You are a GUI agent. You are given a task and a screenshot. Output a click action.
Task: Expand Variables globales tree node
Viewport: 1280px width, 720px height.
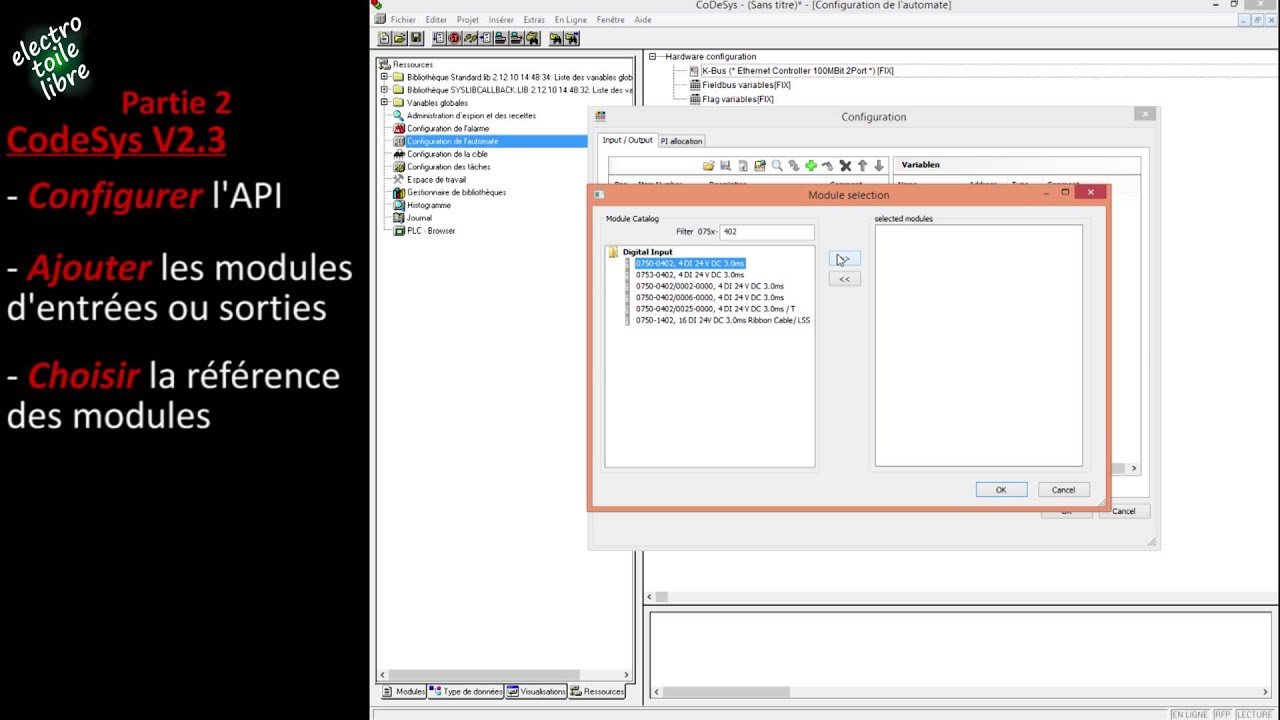(384, 102)
